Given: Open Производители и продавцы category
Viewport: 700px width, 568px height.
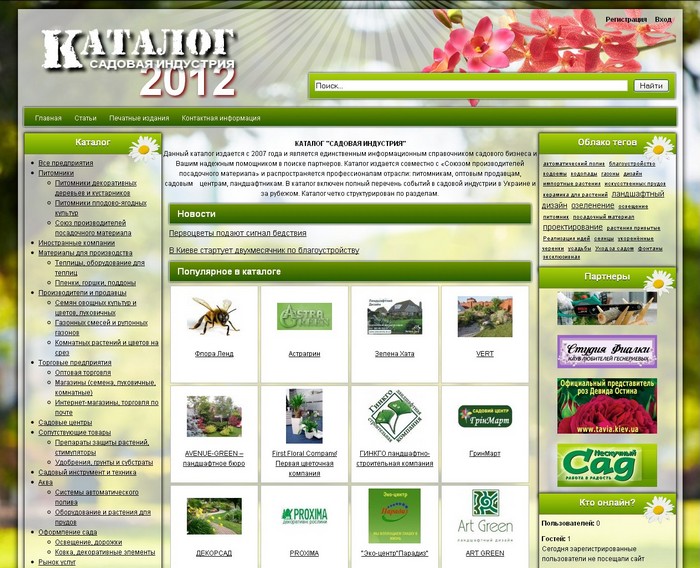Looking at the screenshot, I should (82, 292).
